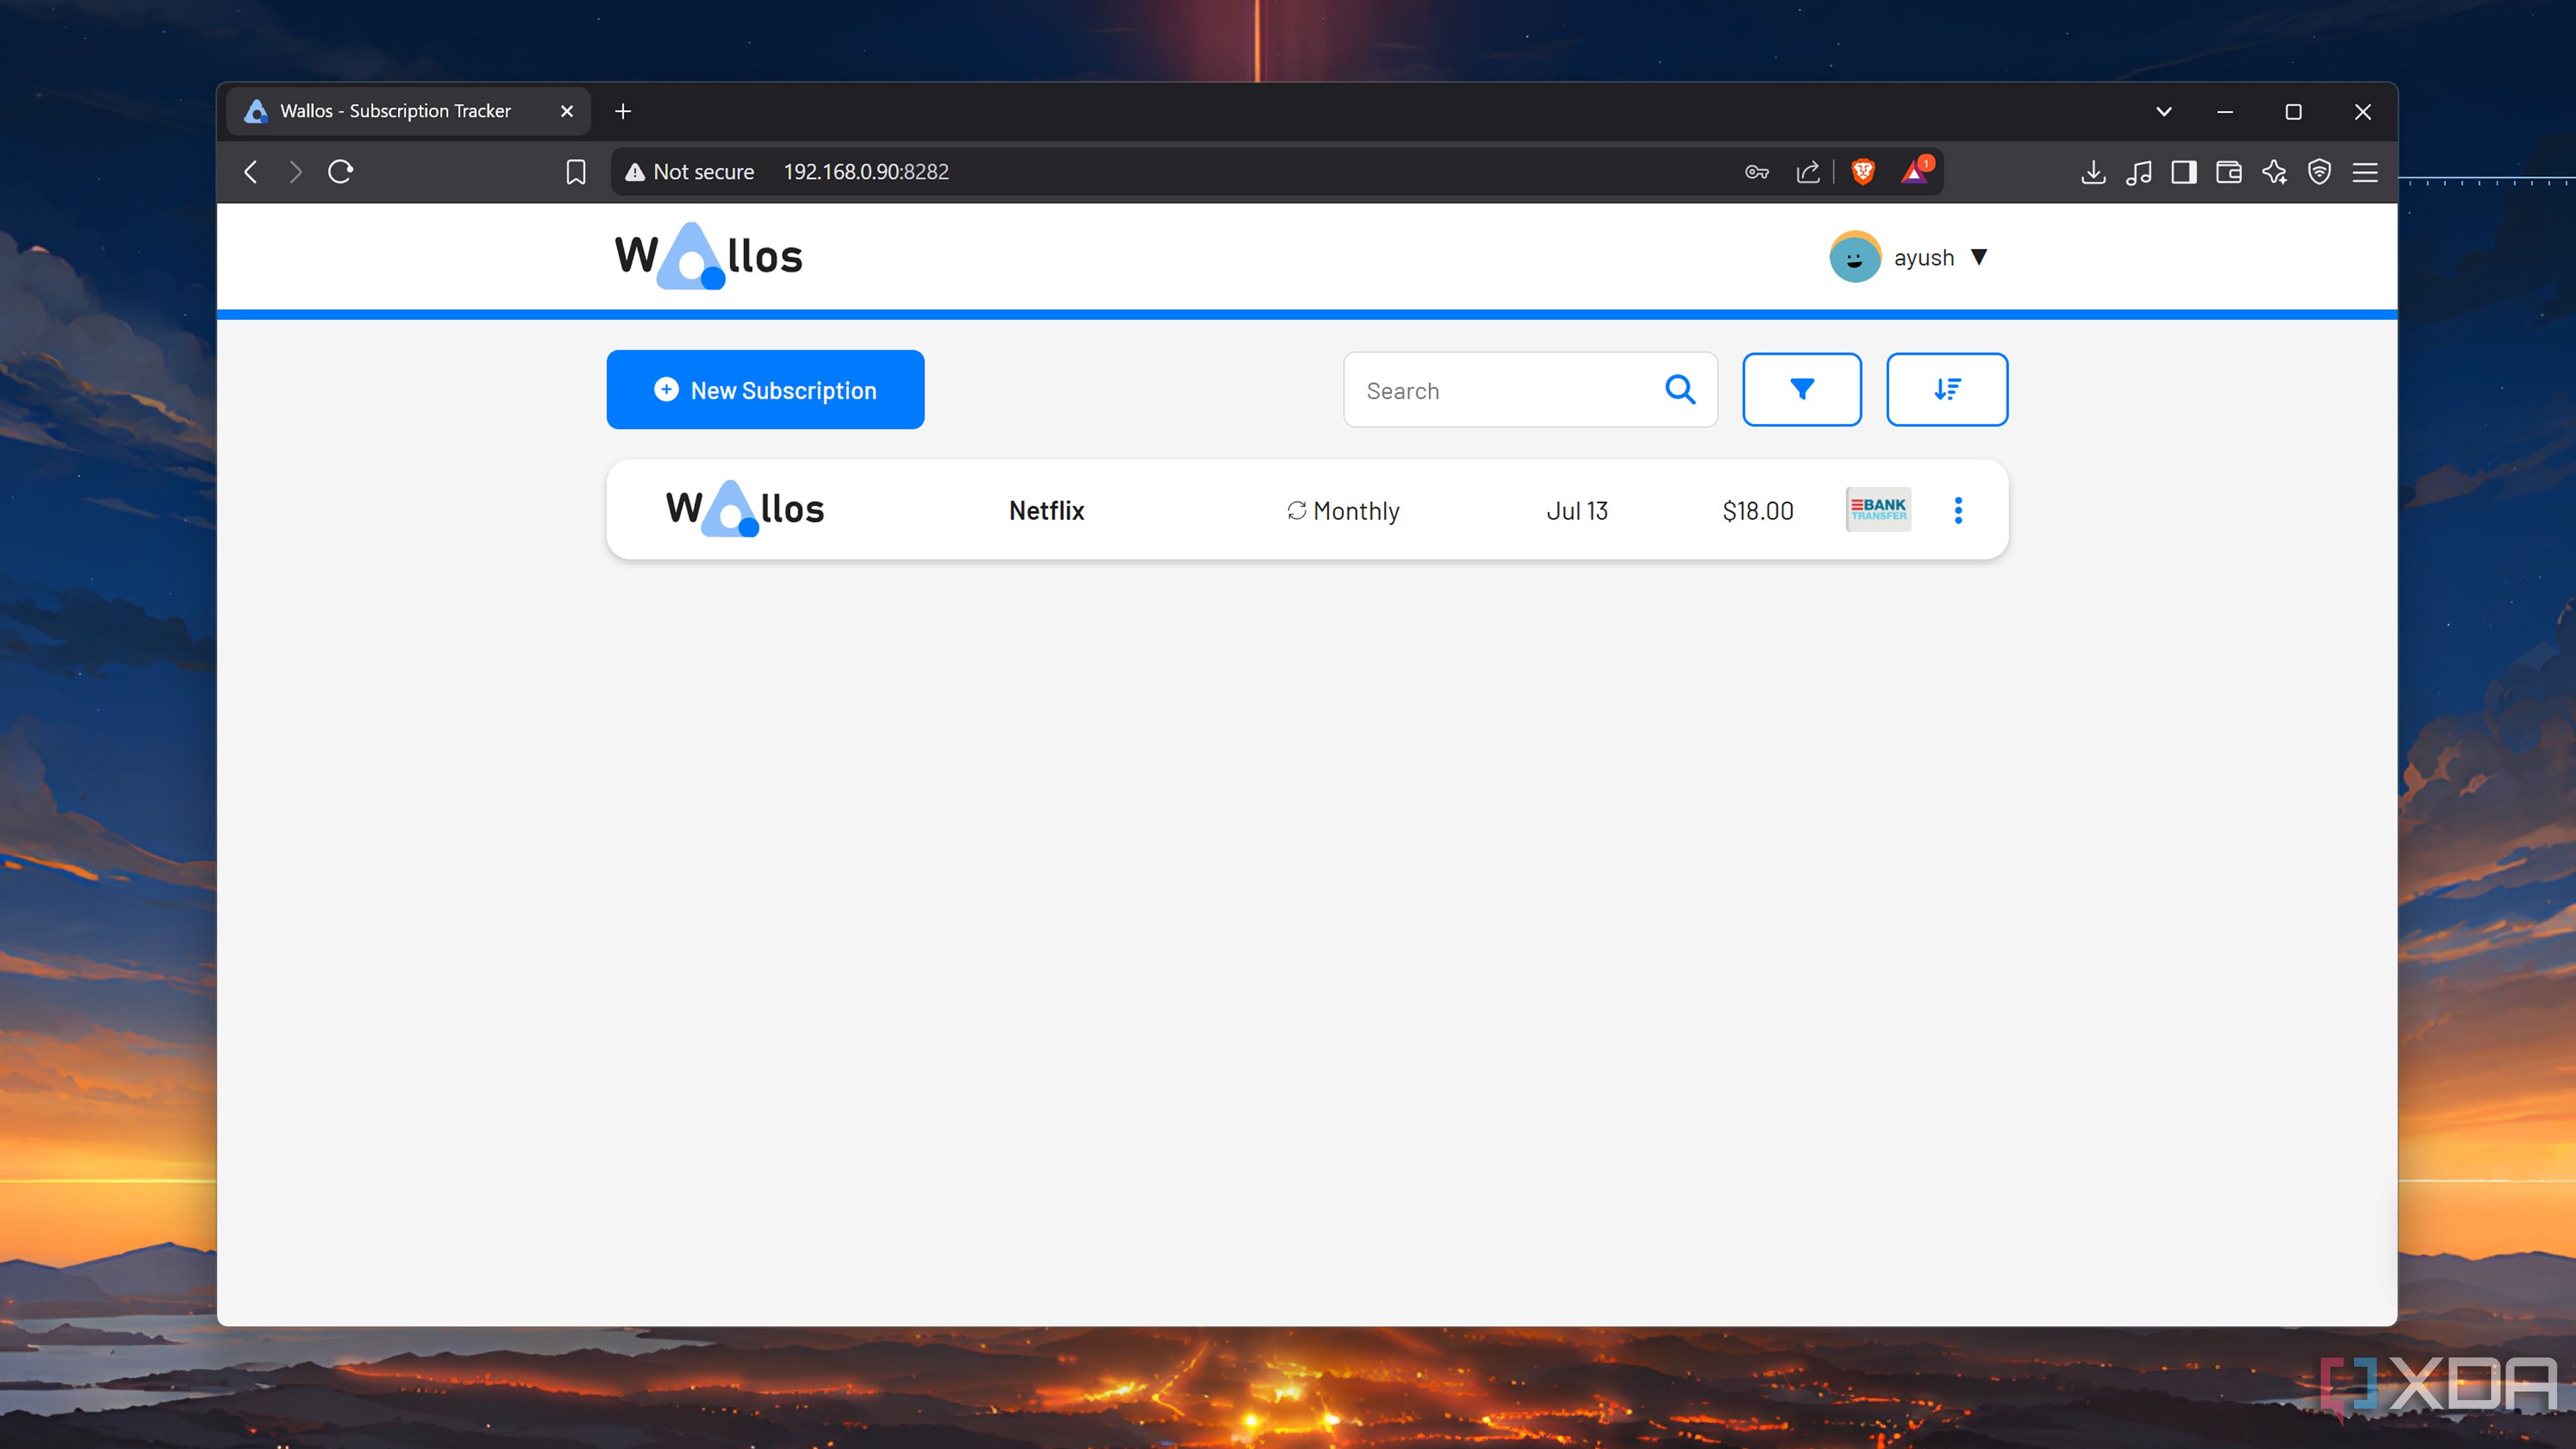Click the Wallos header logo
This screenshot has width=2576, height=1449.
708,256
